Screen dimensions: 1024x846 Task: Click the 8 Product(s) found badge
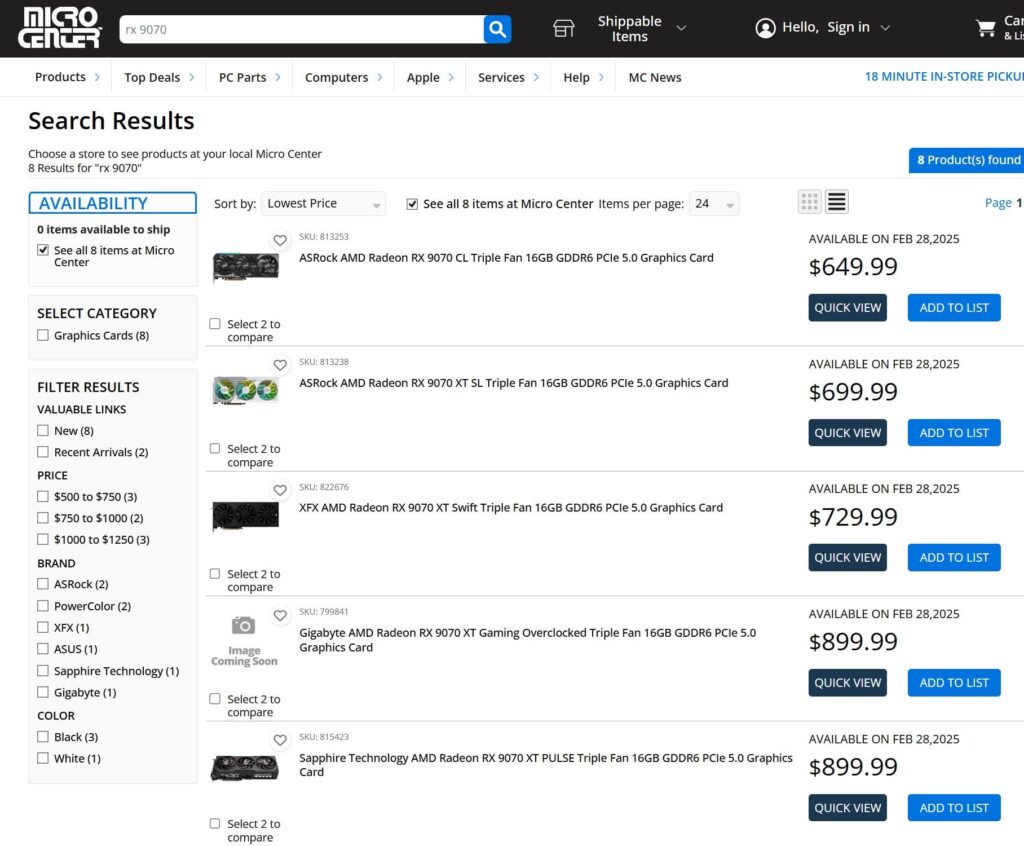pos(967,160)
